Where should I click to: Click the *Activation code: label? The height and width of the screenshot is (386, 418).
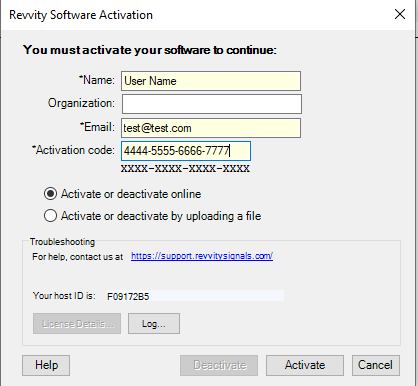point(73,150)
